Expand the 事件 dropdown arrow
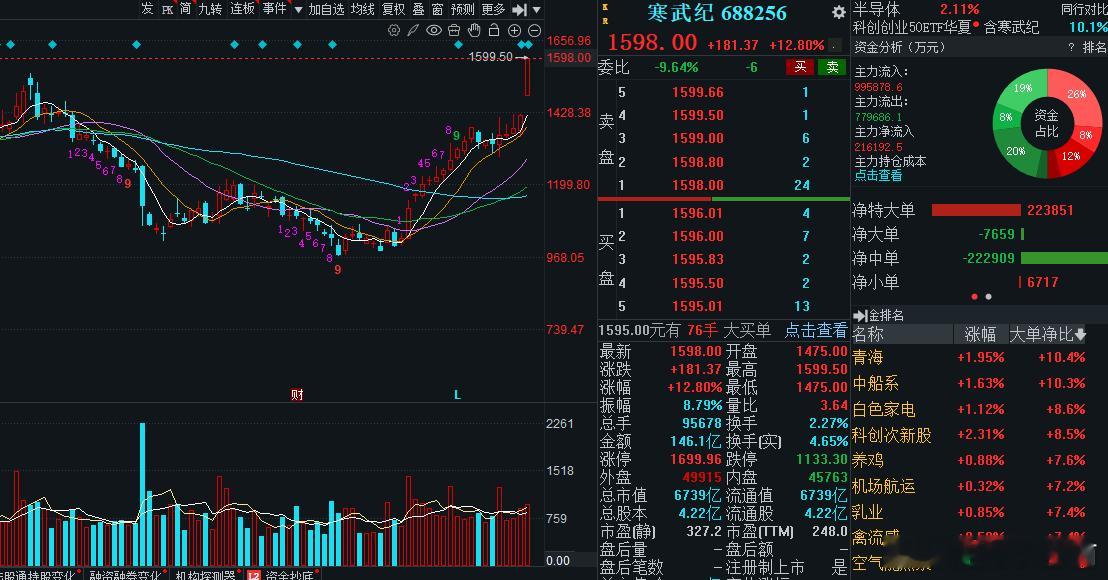The image size is (1108, 580). pos(297,9)
